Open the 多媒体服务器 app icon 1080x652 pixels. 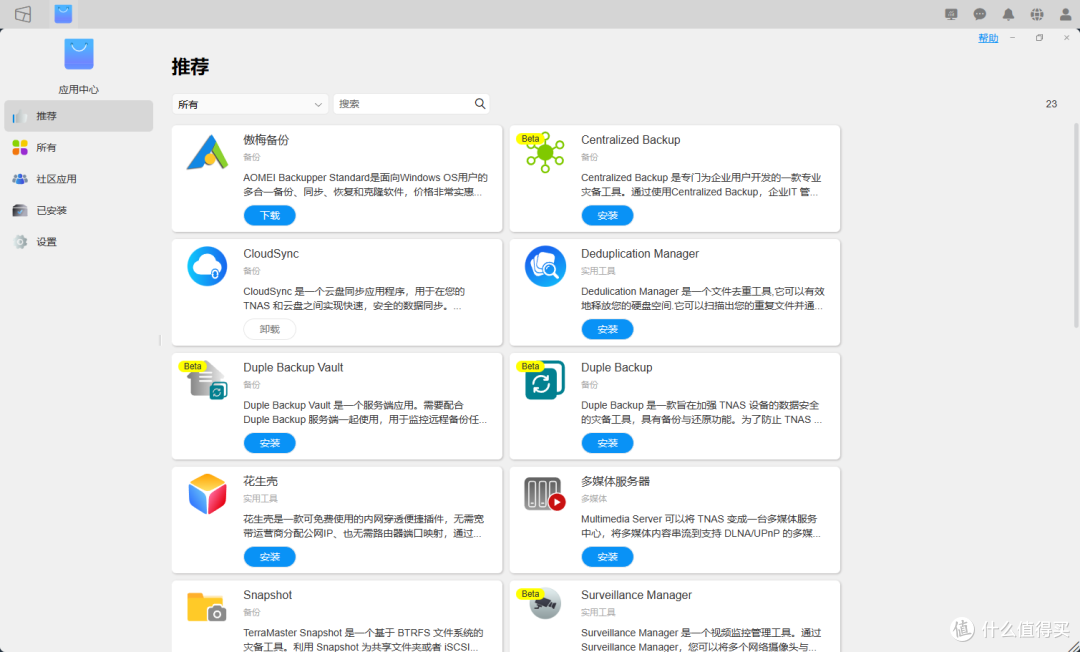pyautogui.click(x=545, y=494)
